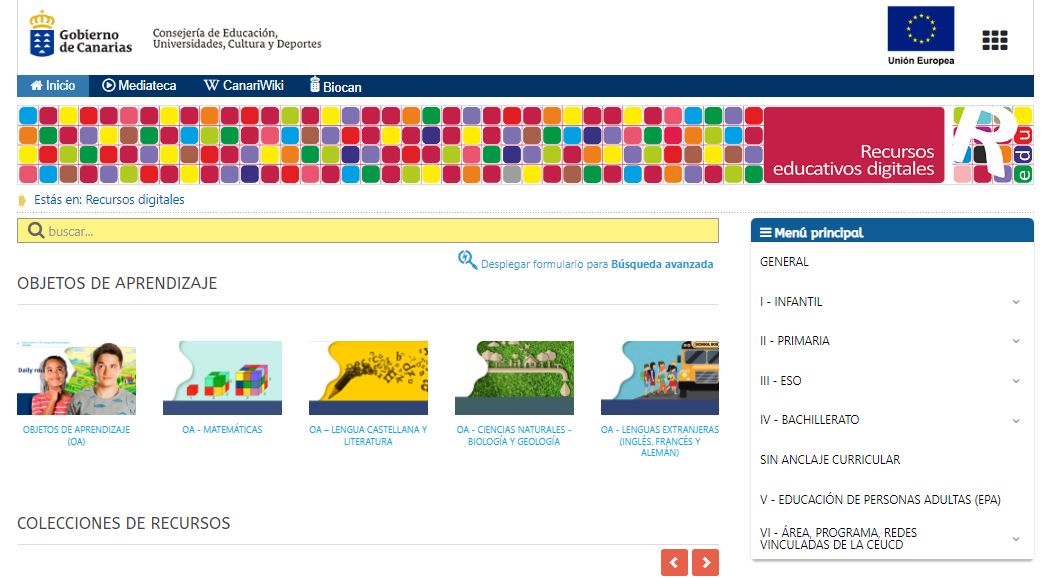
Task: Click the Recursos educativos digitales banner logo
Action: click(x=991, y=145)
